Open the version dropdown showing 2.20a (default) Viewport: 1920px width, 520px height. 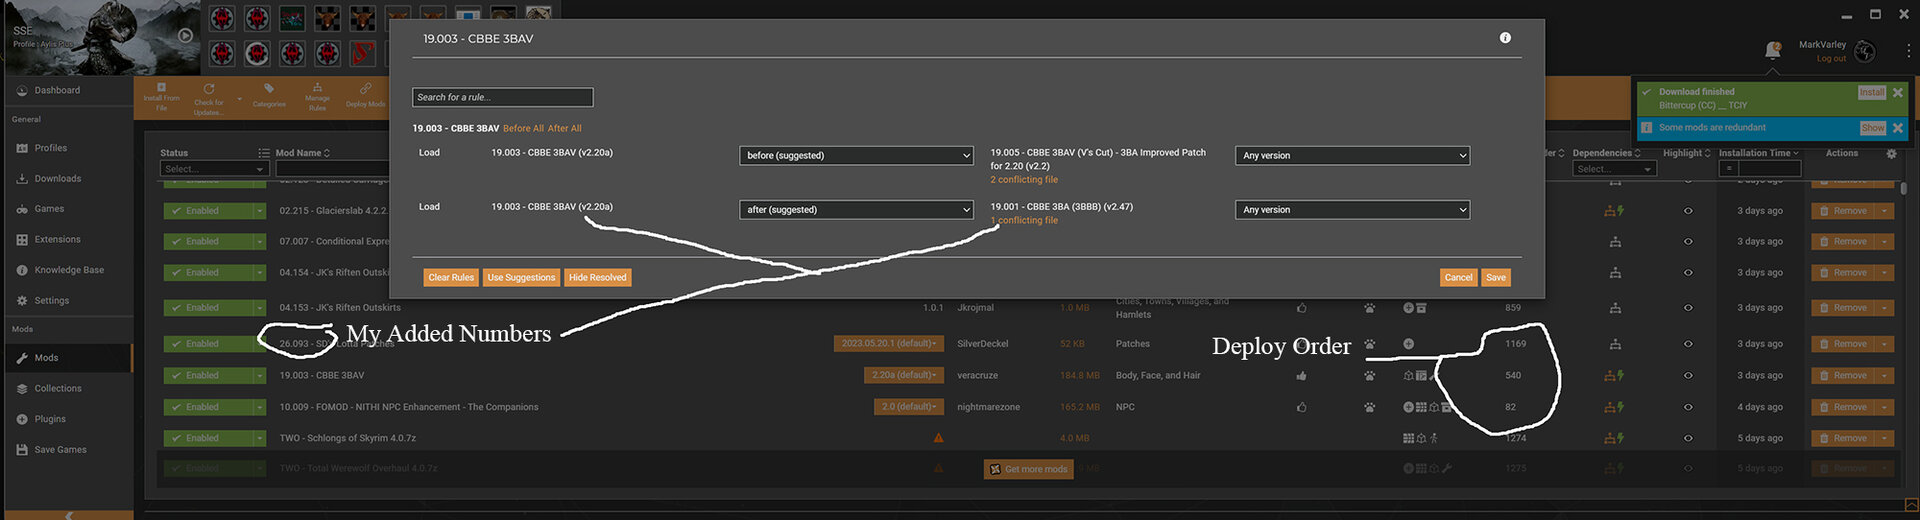[904, 376]
